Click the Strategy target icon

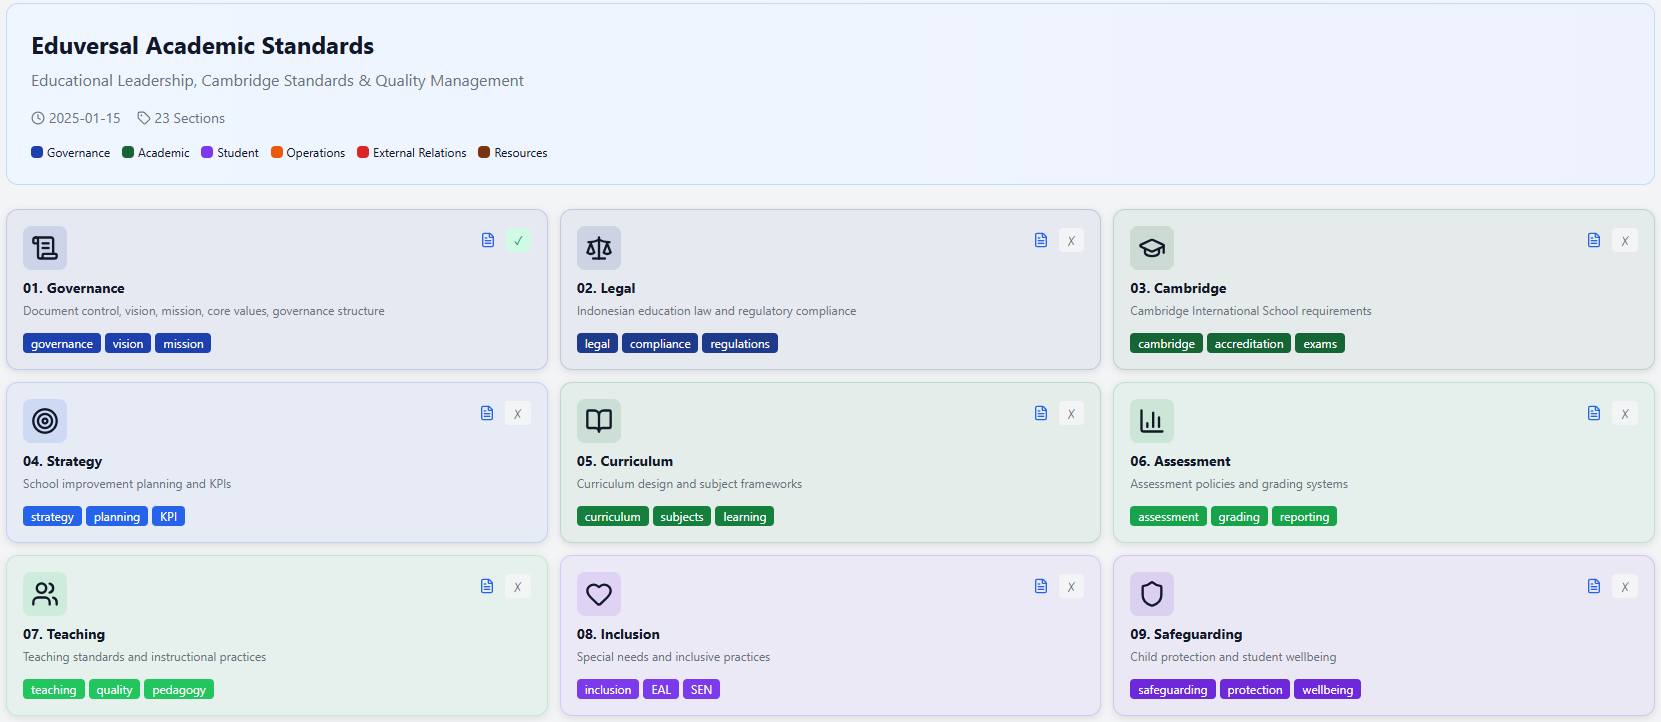tap(45, 421)
